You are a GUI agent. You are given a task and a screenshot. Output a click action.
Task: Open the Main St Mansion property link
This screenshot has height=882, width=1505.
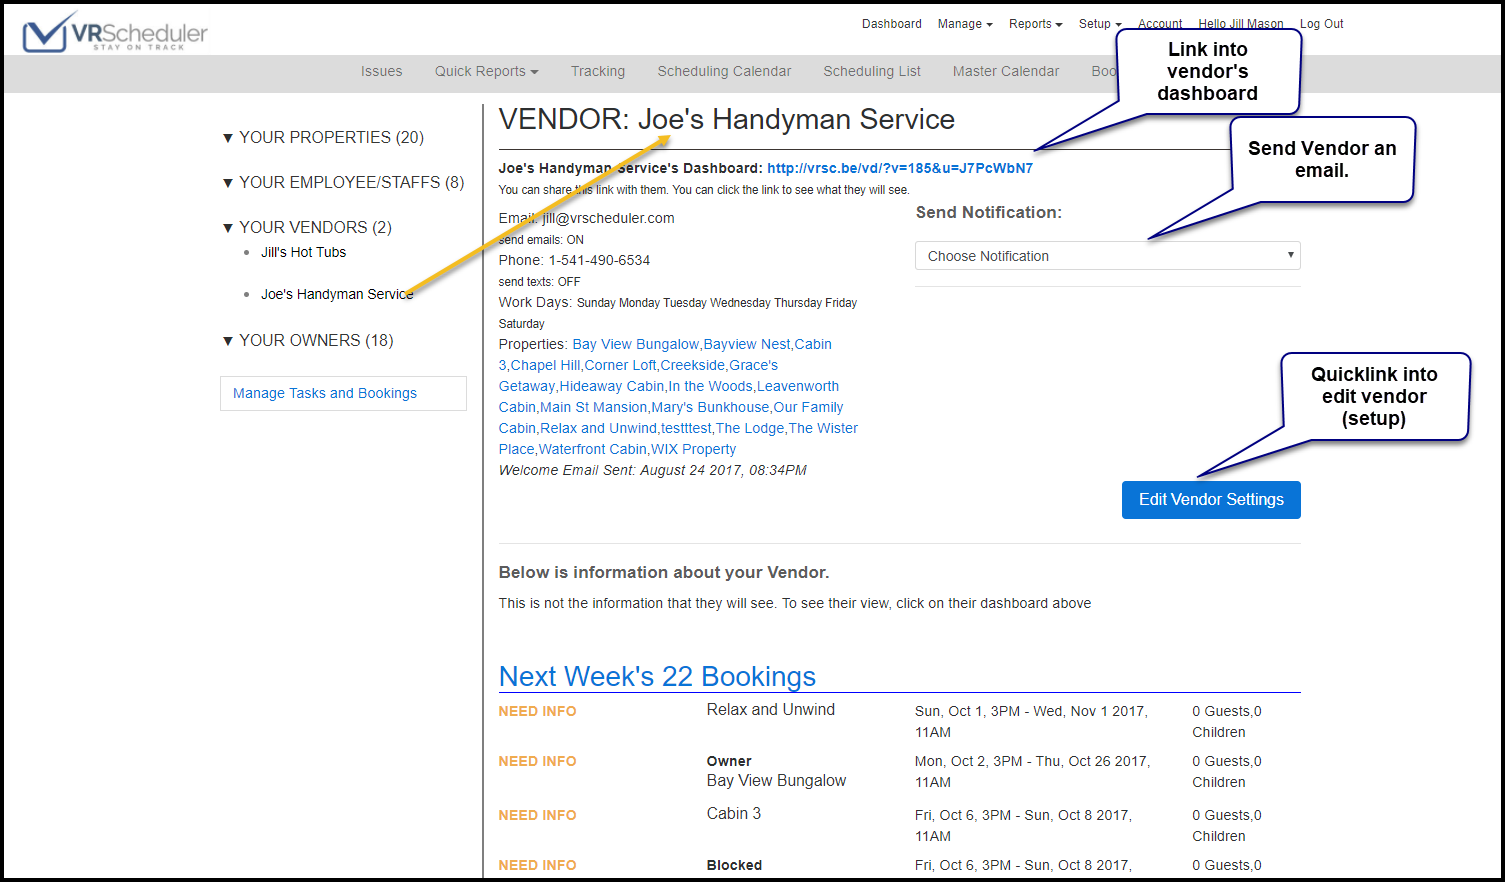pos(594,407)
